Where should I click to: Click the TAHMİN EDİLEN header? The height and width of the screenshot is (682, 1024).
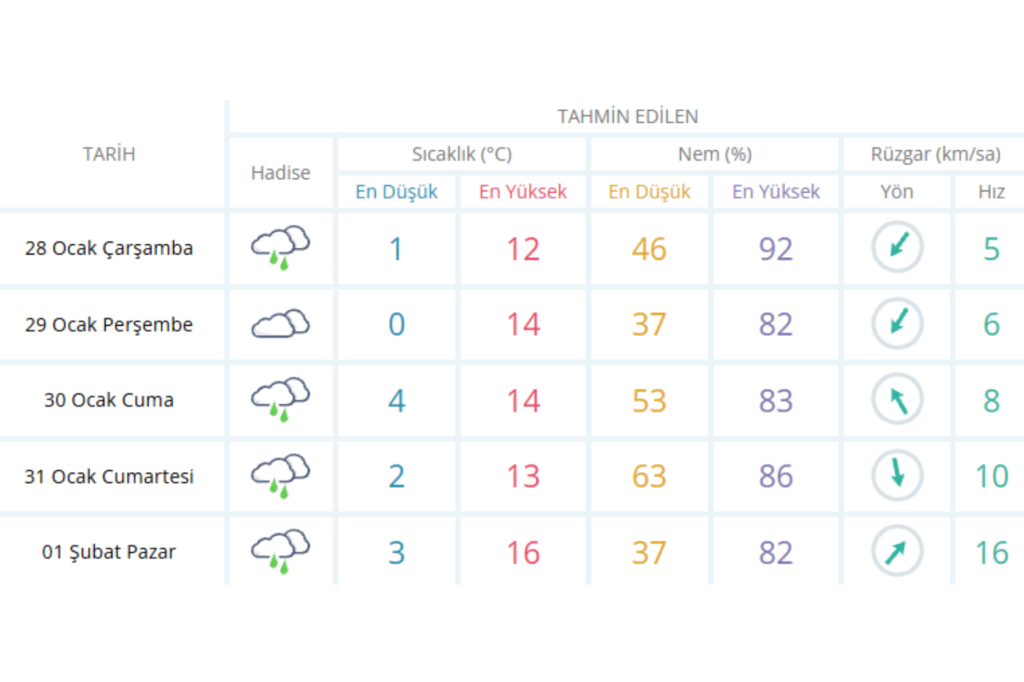click(627, 116)
